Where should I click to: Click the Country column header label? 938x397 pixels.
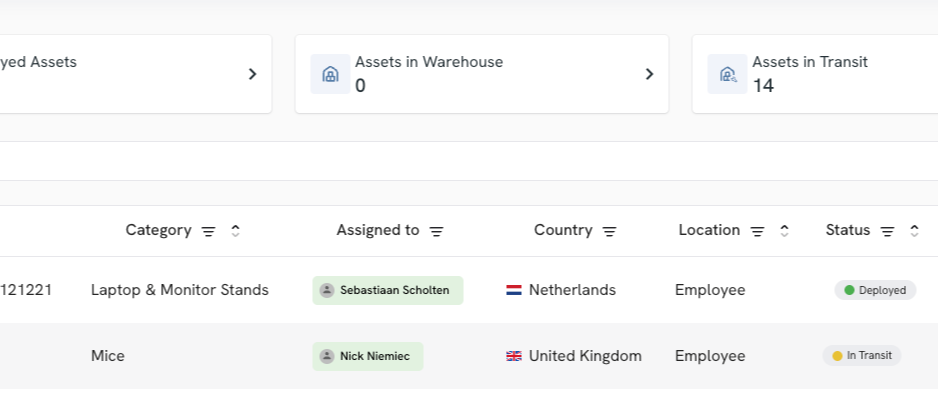click(x=563, y=230)
